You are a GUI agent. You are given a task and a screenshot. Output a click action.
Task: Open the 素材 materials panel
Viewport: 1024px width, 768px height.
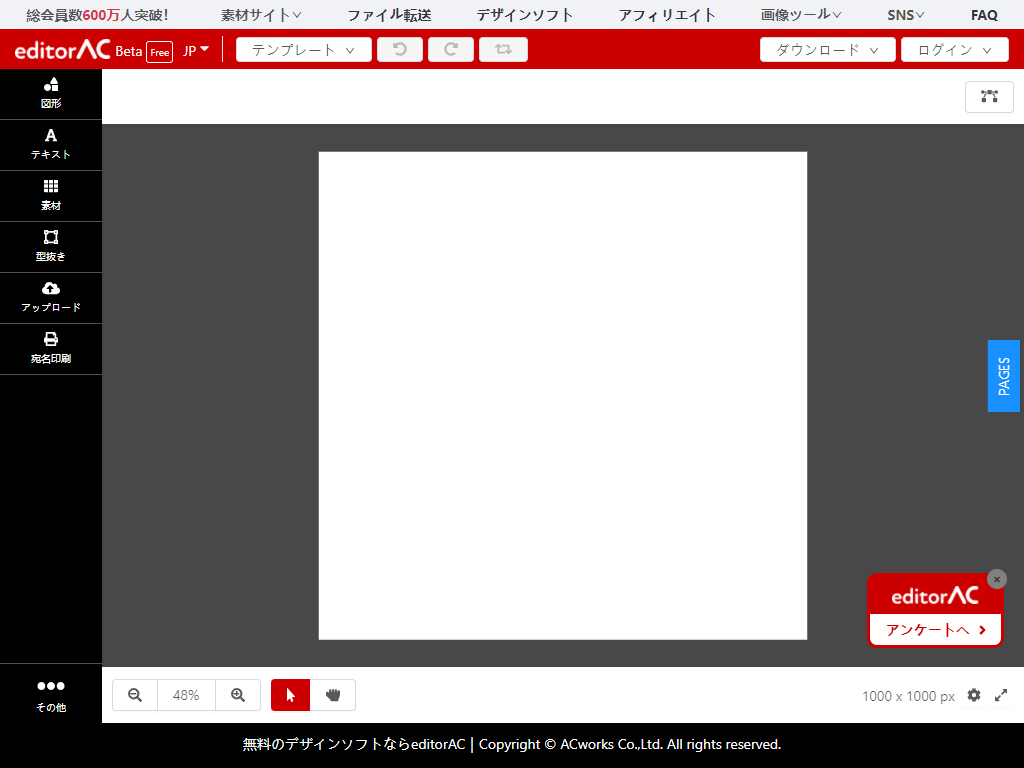(51, 196)
